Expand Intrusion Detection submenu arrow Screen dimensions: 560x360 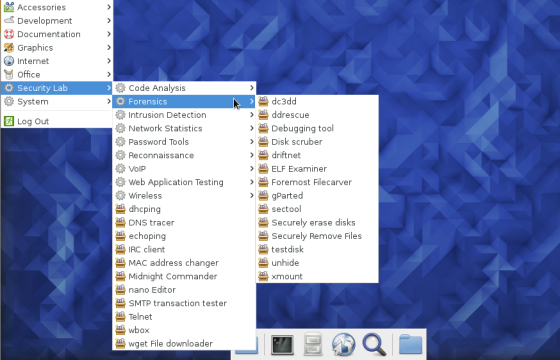coord(251,115)
